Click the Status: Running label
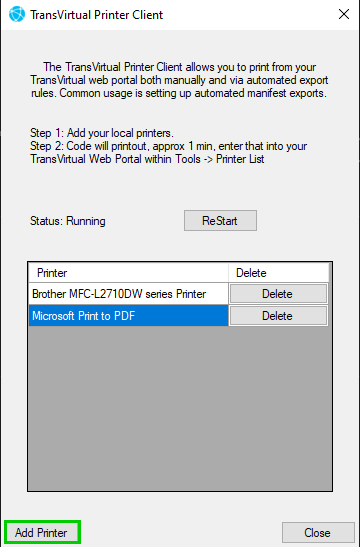Viewport: 360px width, 547px height. (68, 221)
